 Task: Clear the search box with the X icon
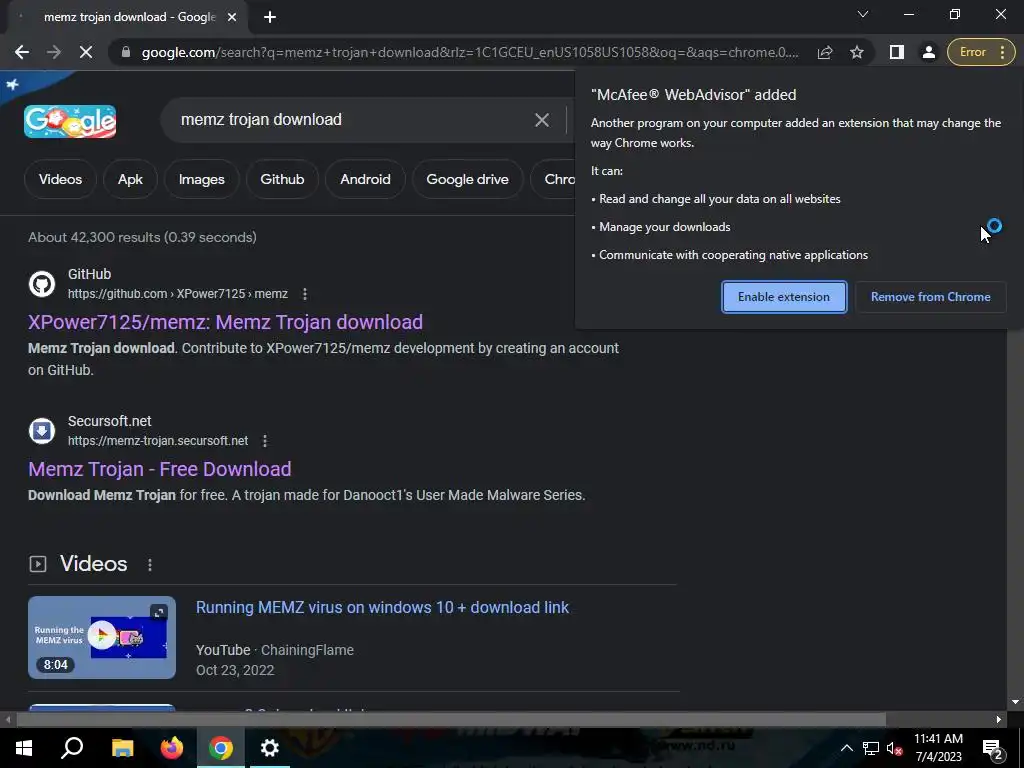(x=541, y=120)
